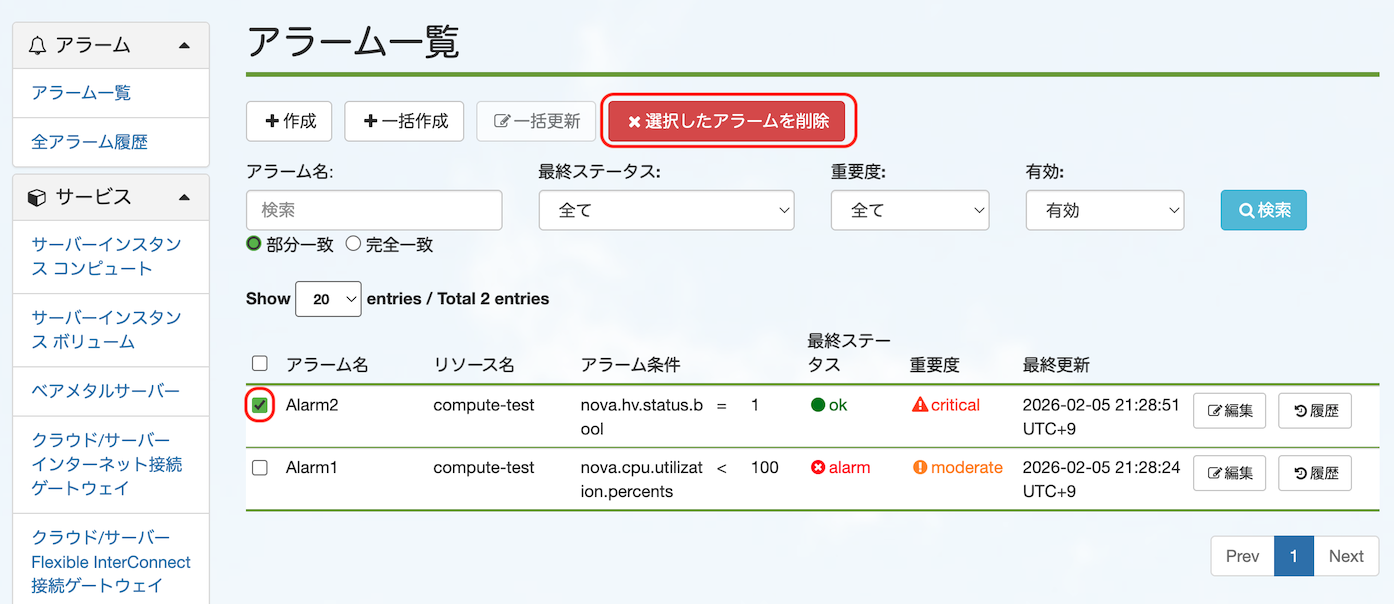Uncheck the Alarm2 row checkbox

(260, 405)
